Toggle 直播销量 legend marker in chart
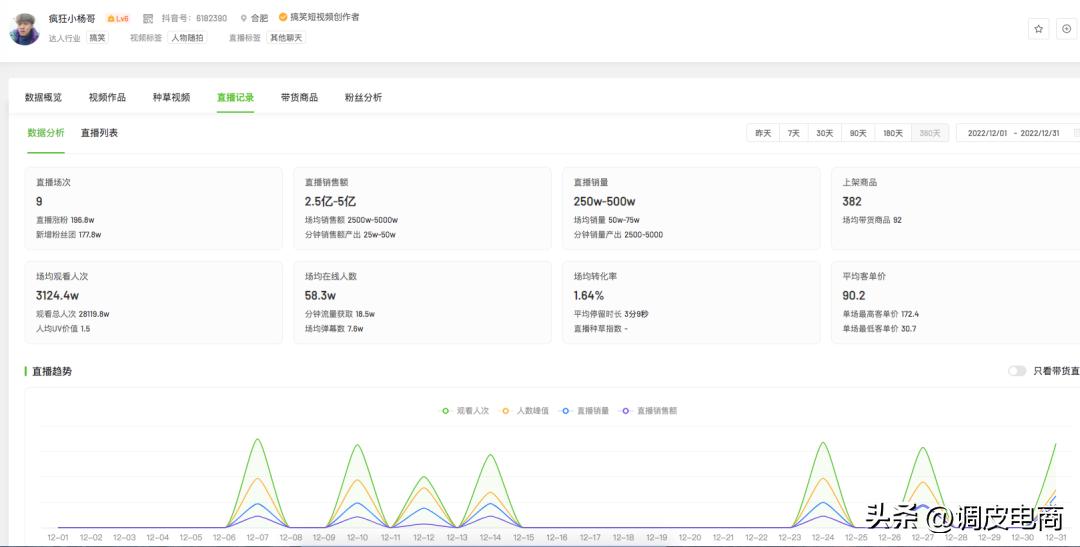This screenshot has height=547, width=1080. point(565,411)
